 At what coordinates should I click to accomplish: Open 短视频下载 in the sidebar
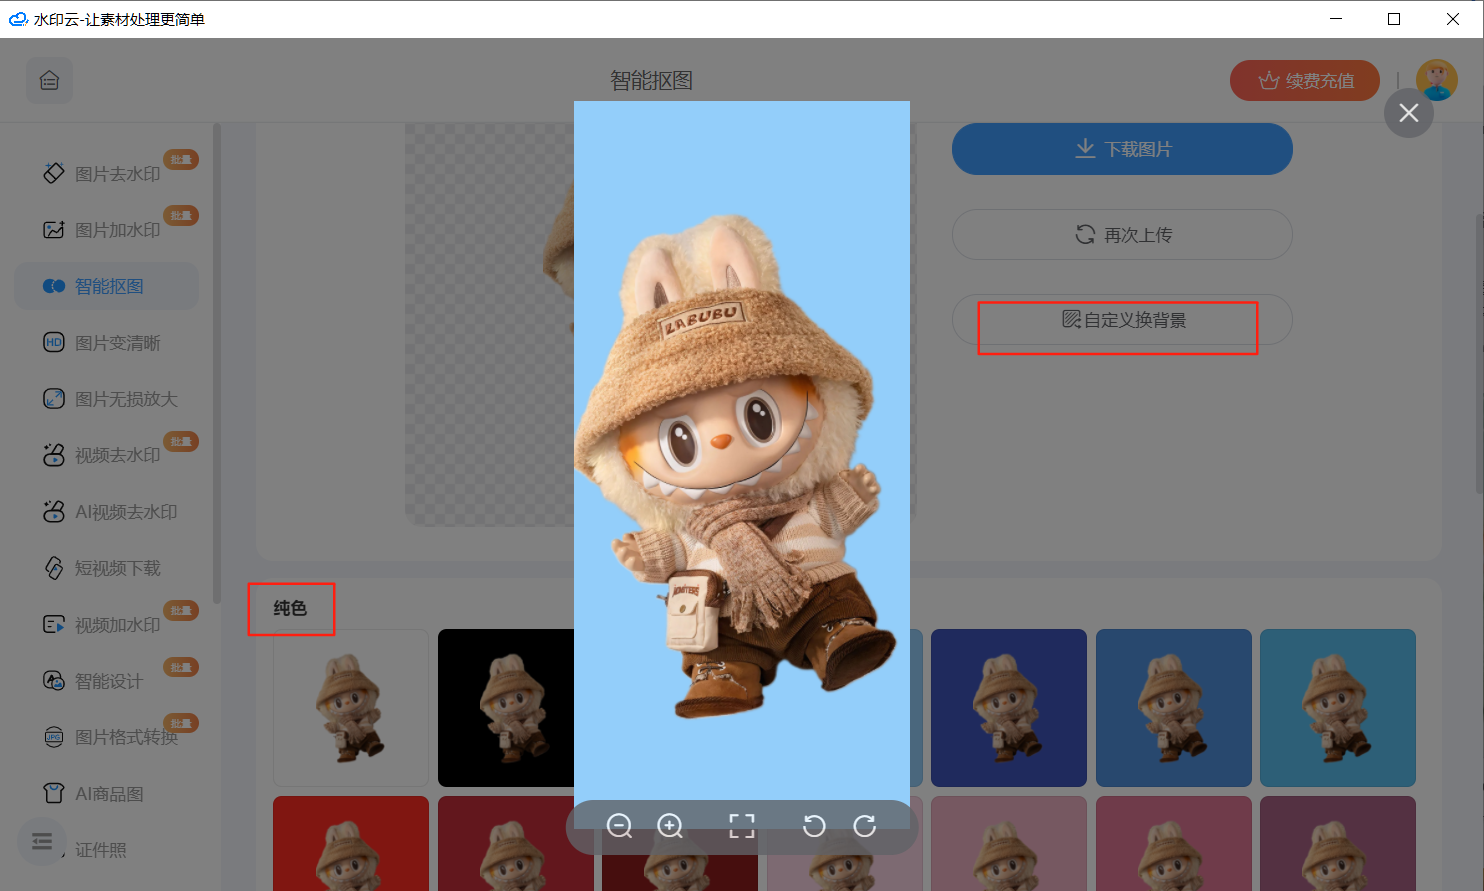[106, 568]
